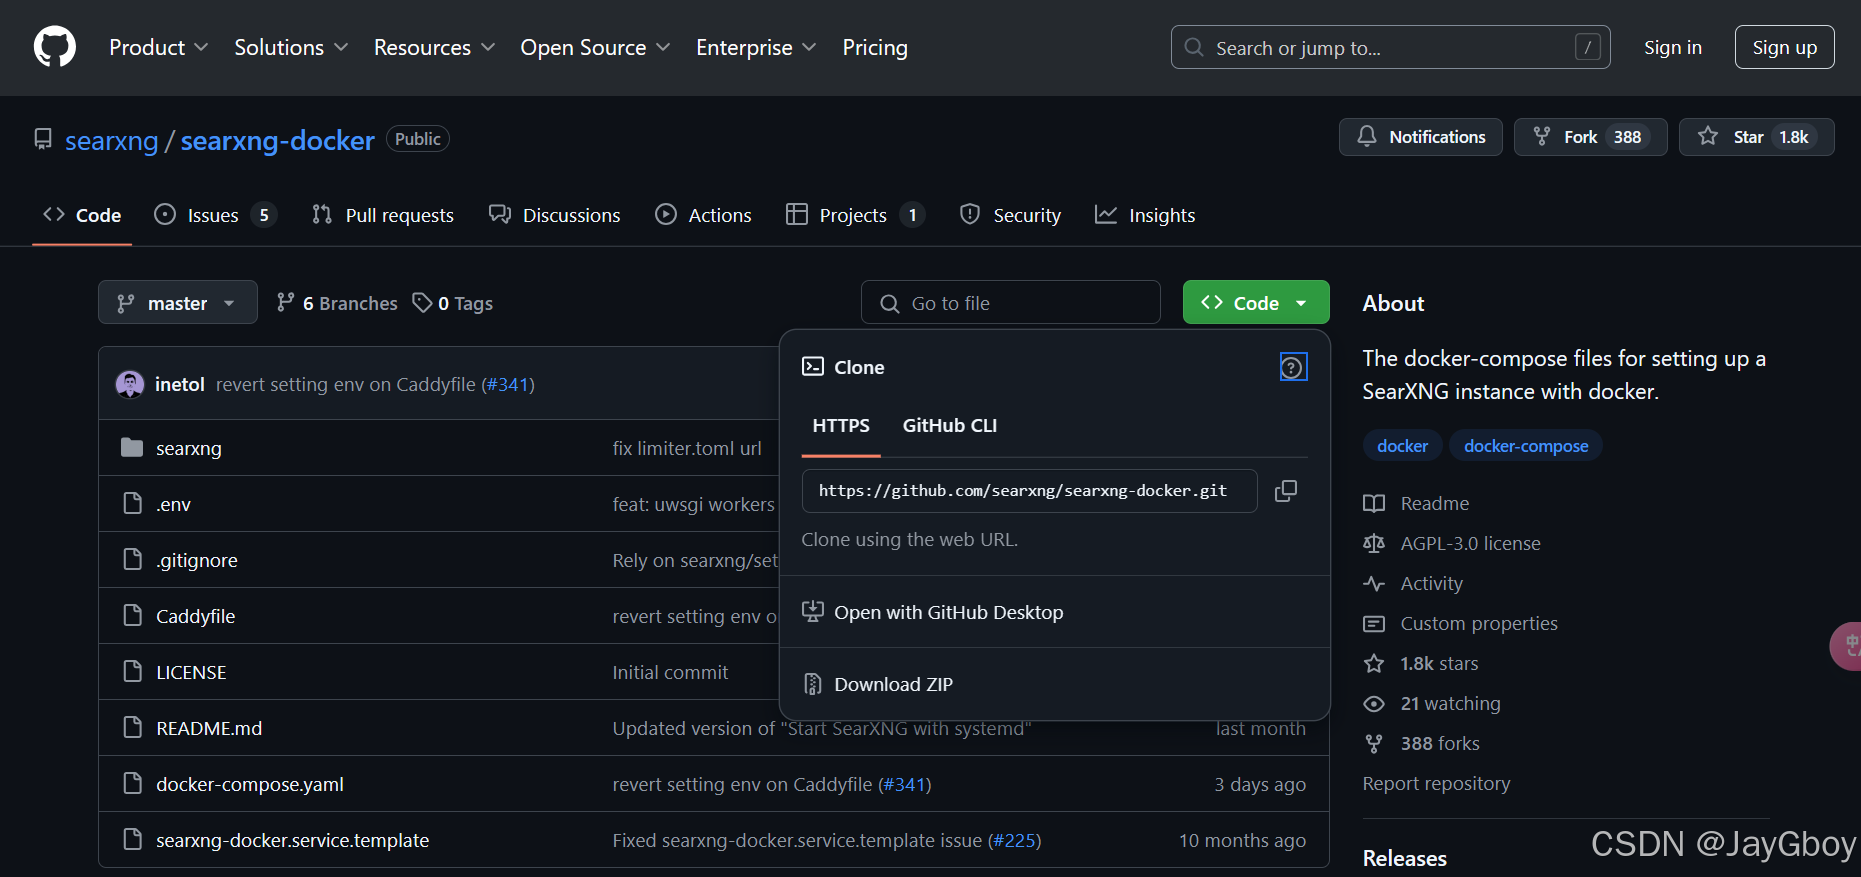Open the searxng-docker repository title link

tap(278, 140)
